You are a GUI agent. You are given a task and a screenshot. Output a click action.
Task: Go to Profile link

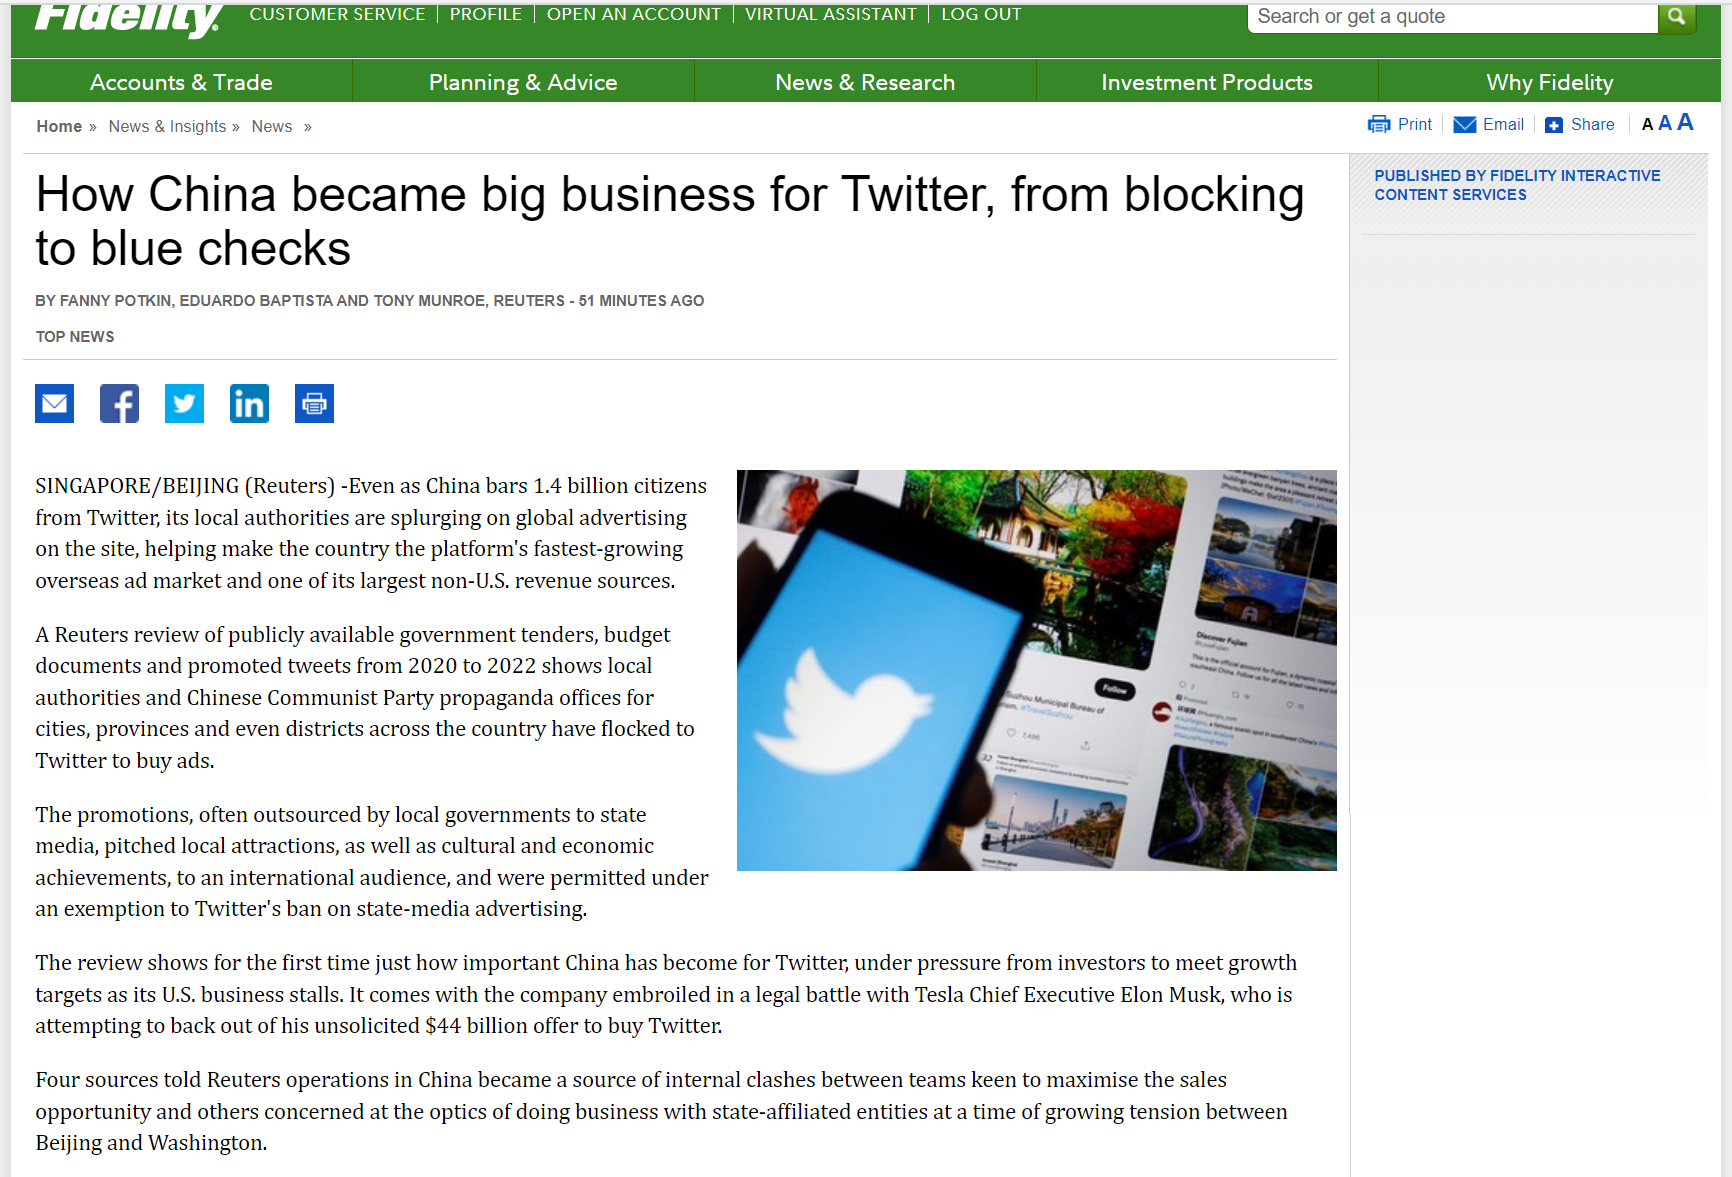486,14
